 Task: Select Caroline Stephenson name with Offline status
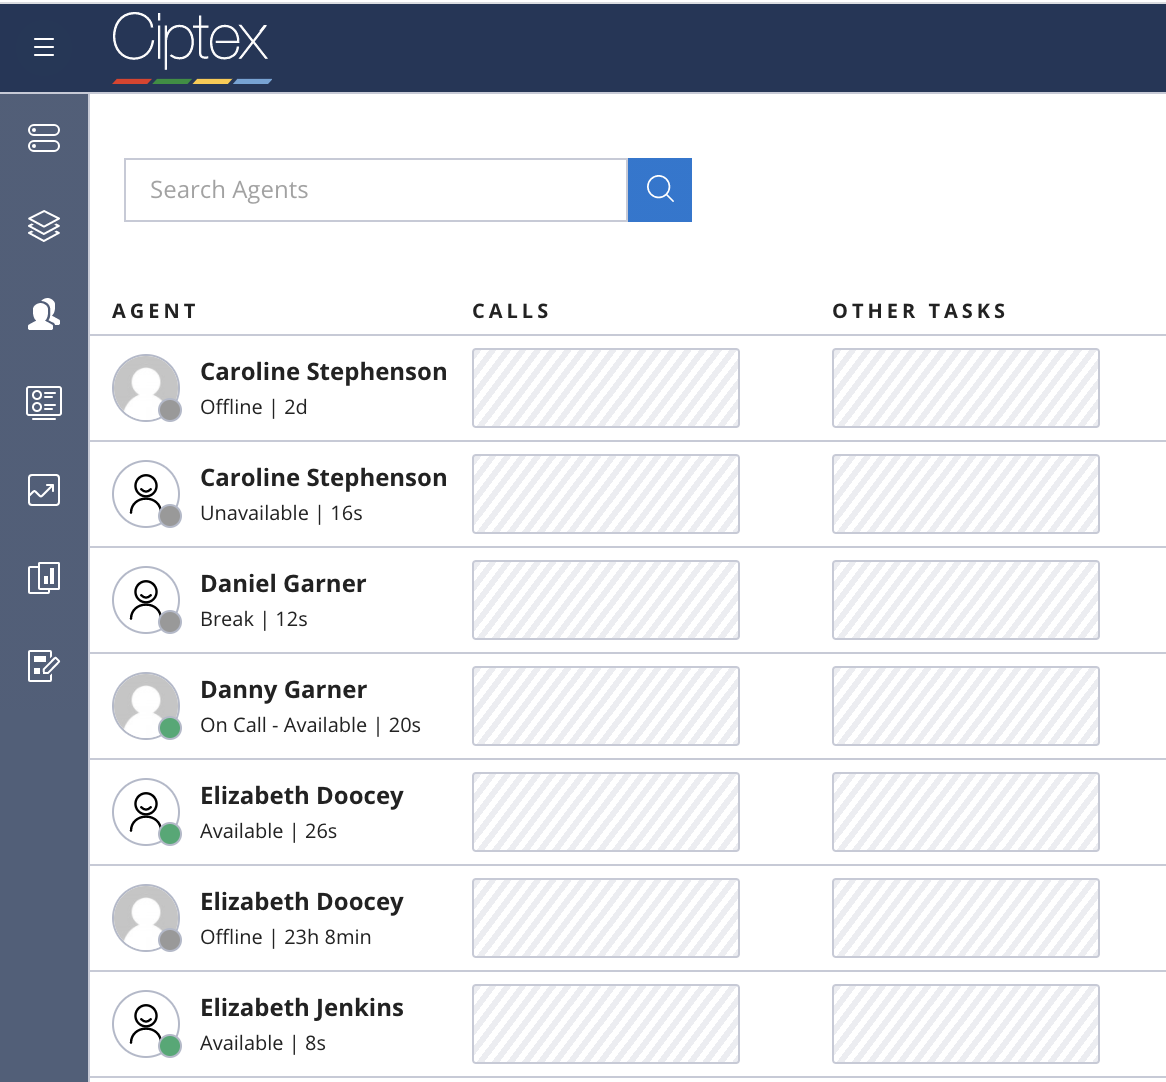[x=323, y=372]
